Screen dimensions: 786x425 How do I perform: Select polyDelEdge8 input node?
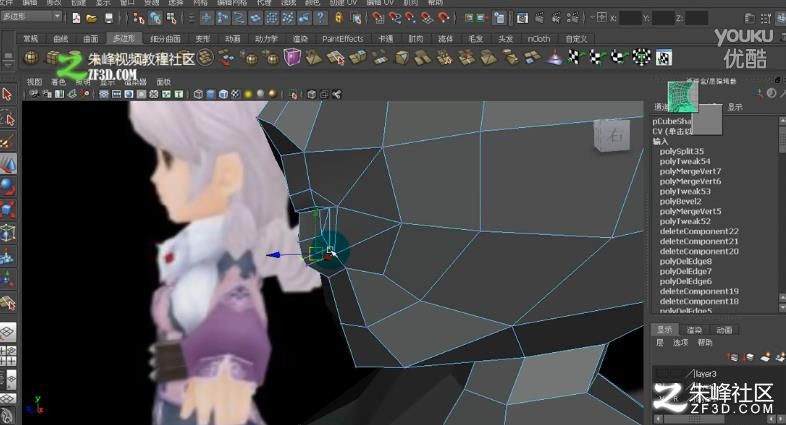point(685,262)
